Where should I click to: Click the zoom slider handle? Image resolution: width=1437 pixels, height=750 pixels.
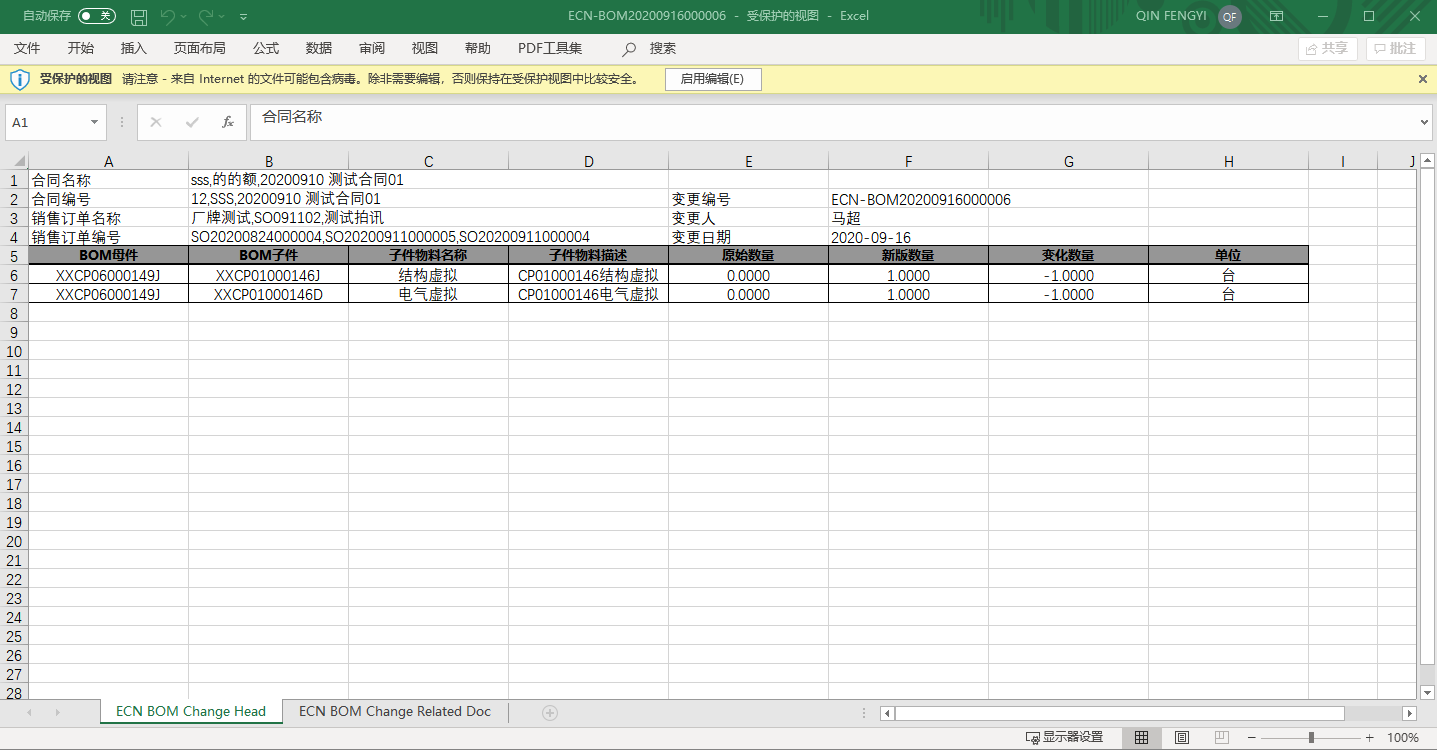click(x=1311, y=737)
